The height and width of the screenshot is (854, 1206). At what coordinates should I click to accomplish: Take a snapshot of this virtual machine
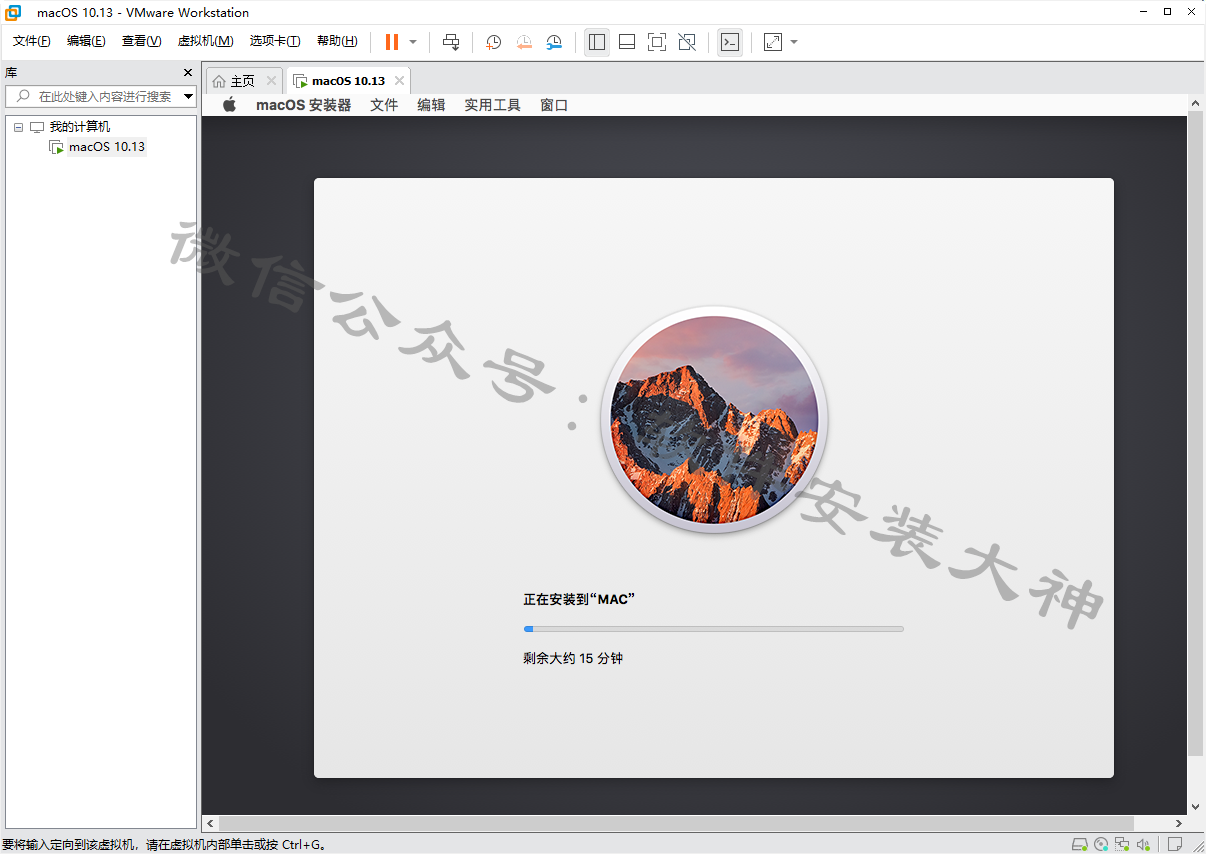(x=493, y=42)
